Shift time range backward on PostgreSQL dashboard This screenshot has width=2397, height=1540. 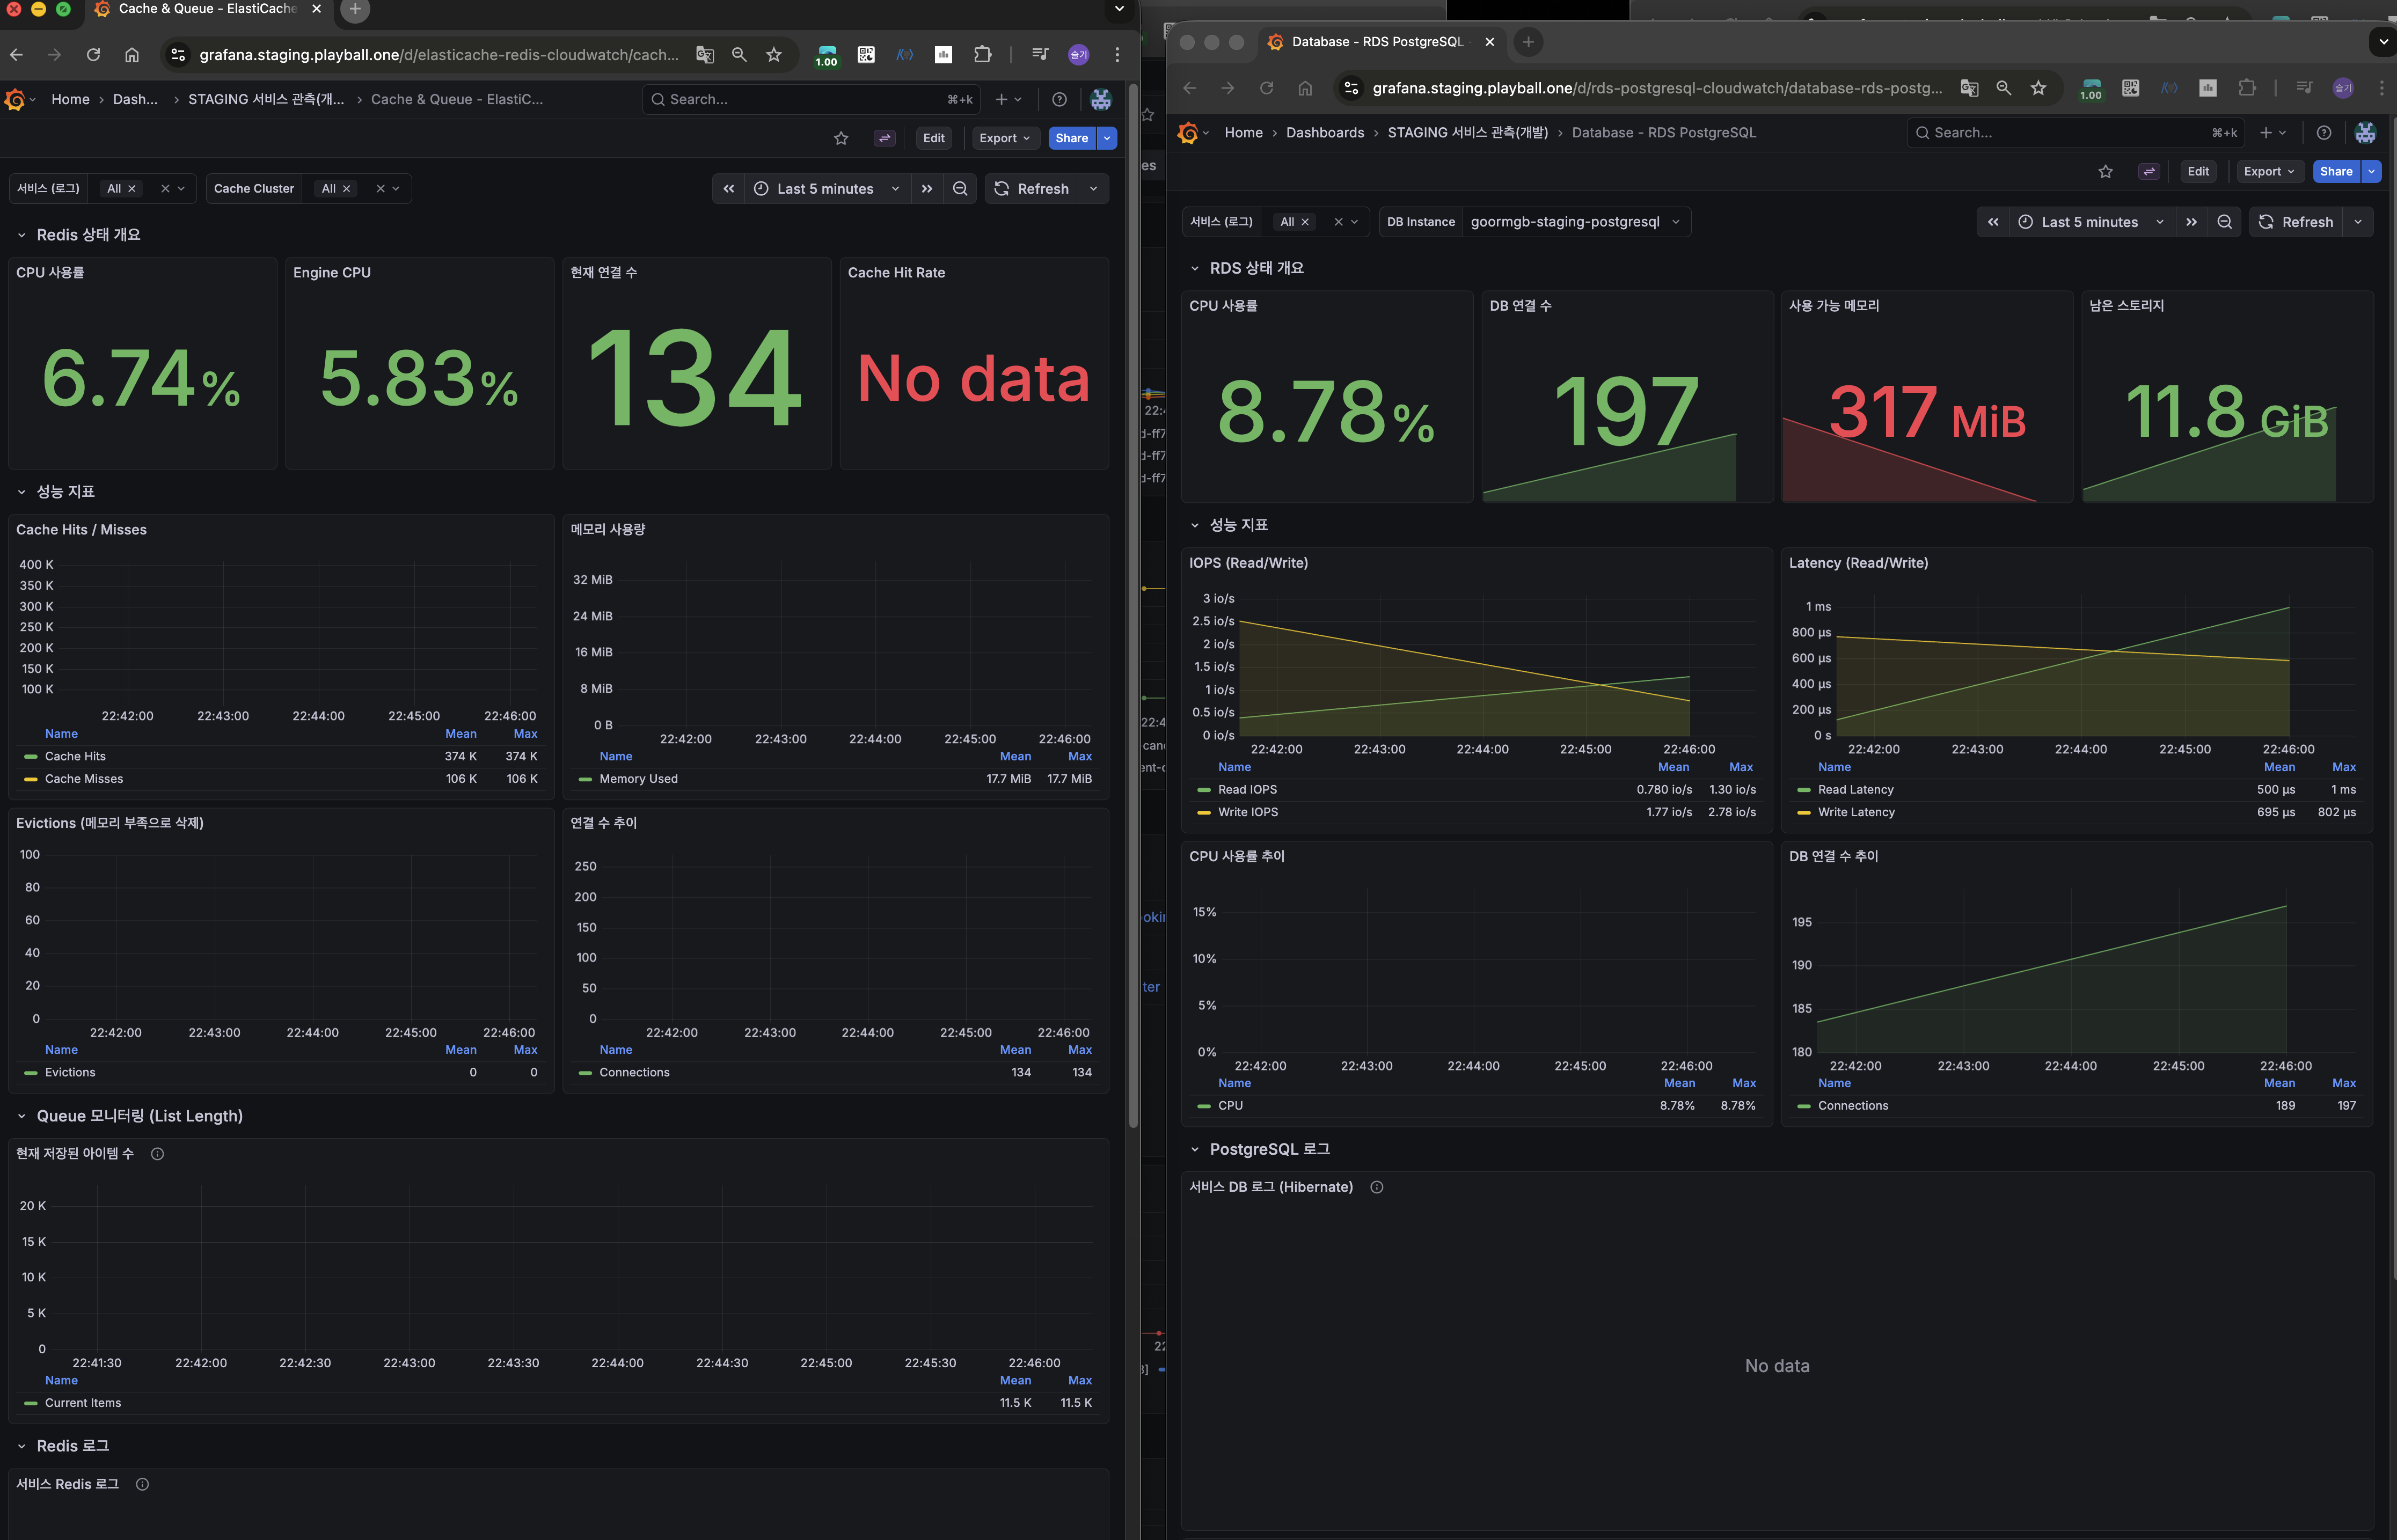tap(1993, 222)
